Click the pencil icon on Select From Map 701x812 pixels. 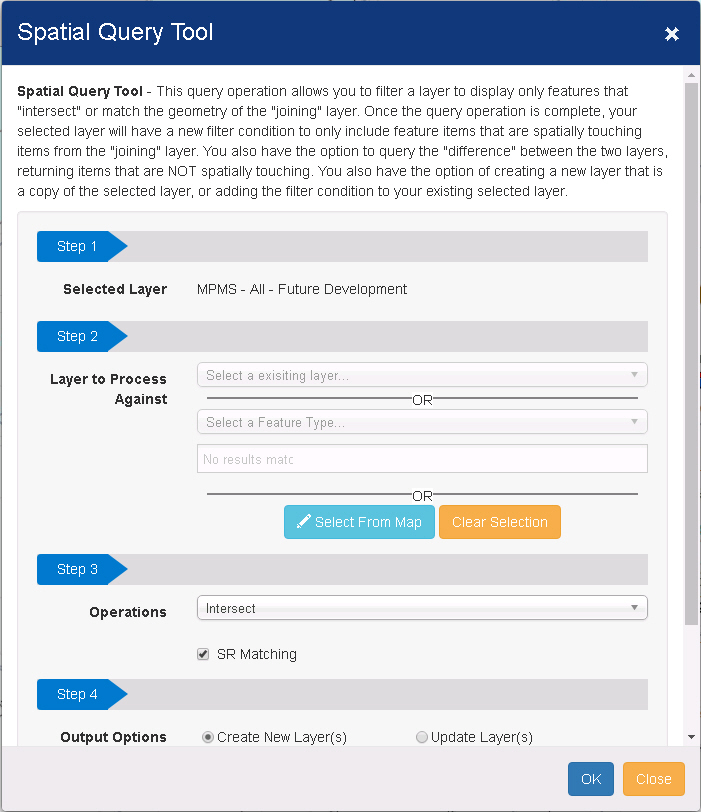(x=302, y=522)
